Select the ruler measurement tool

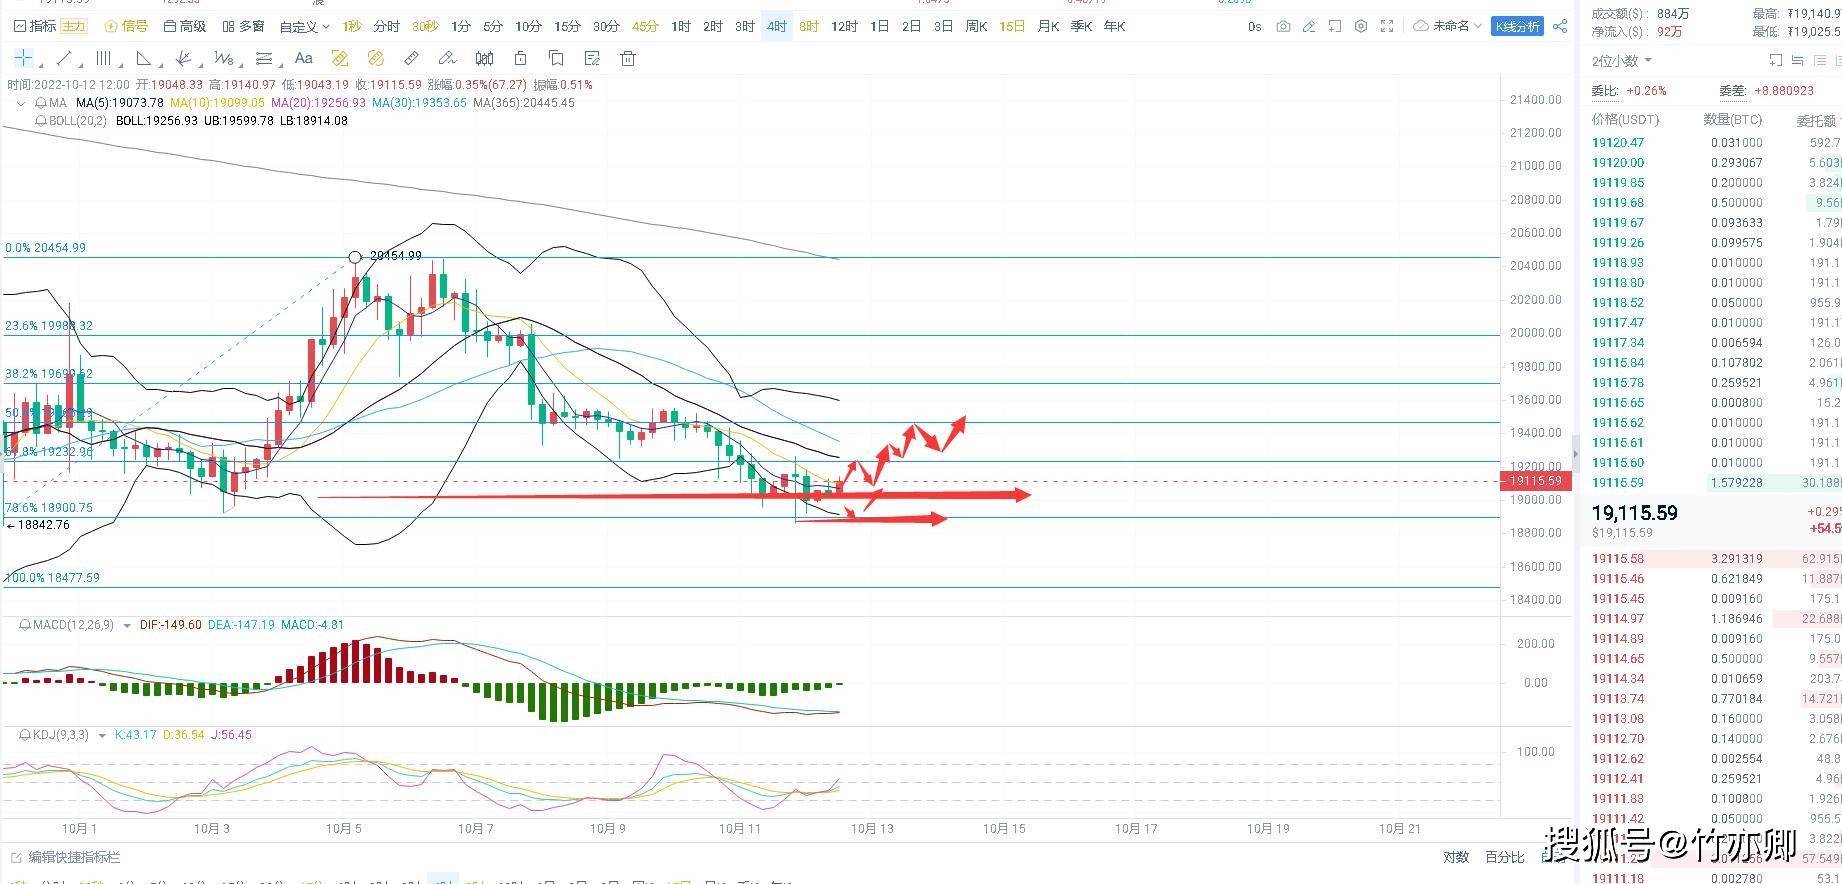pos(411,59)
